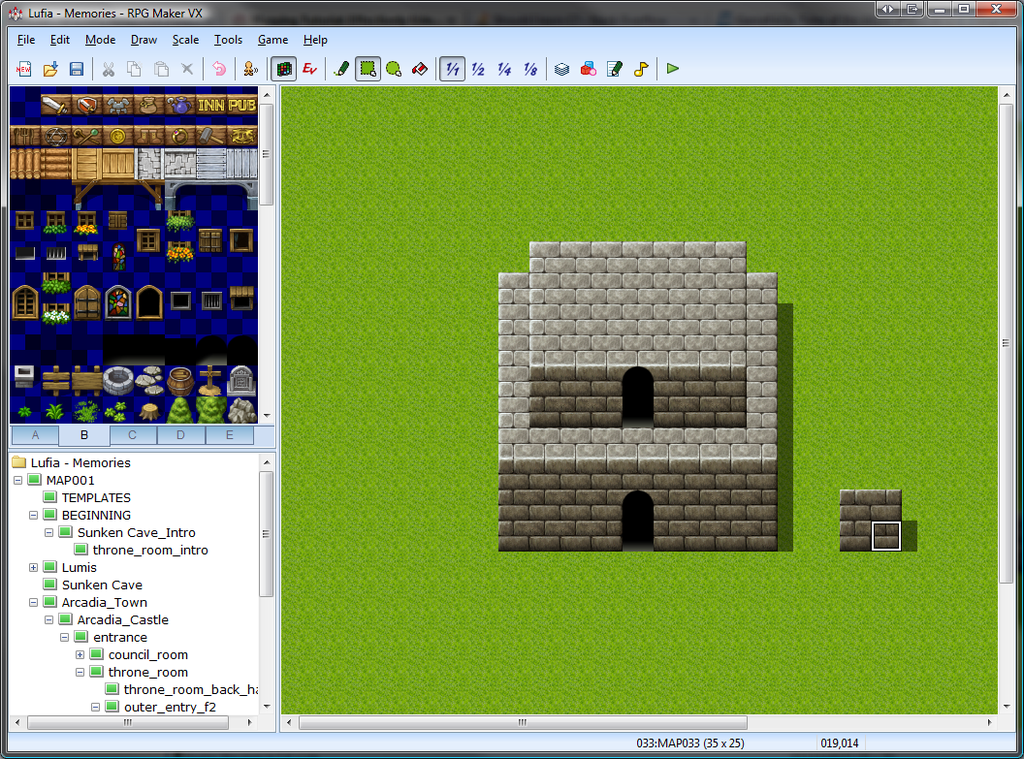Open the Mode menu
Viewport: 1024px width, 759px height.
click(x=100, y=40)
